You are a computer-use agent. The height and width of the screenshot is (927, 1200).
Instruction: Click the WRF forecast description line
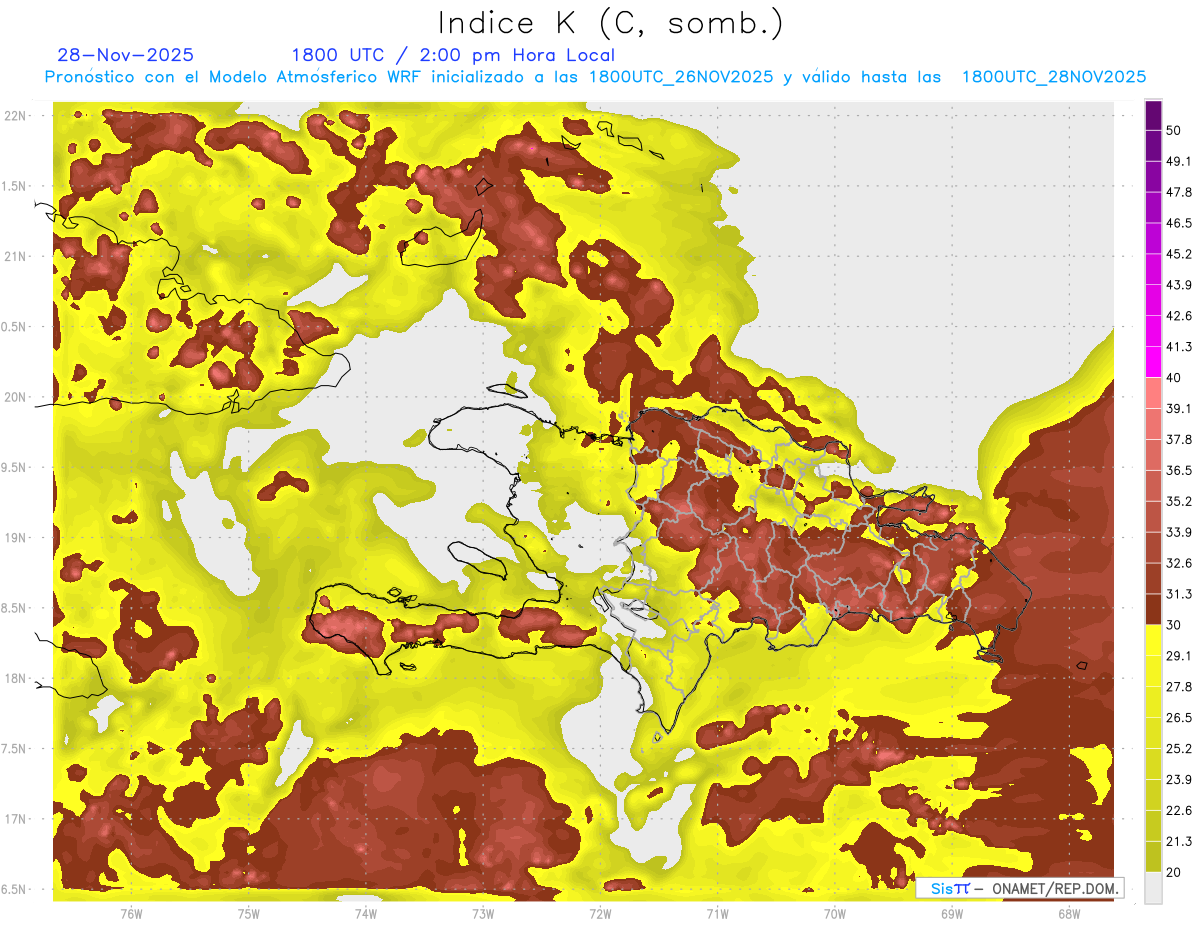click(595, 77)
